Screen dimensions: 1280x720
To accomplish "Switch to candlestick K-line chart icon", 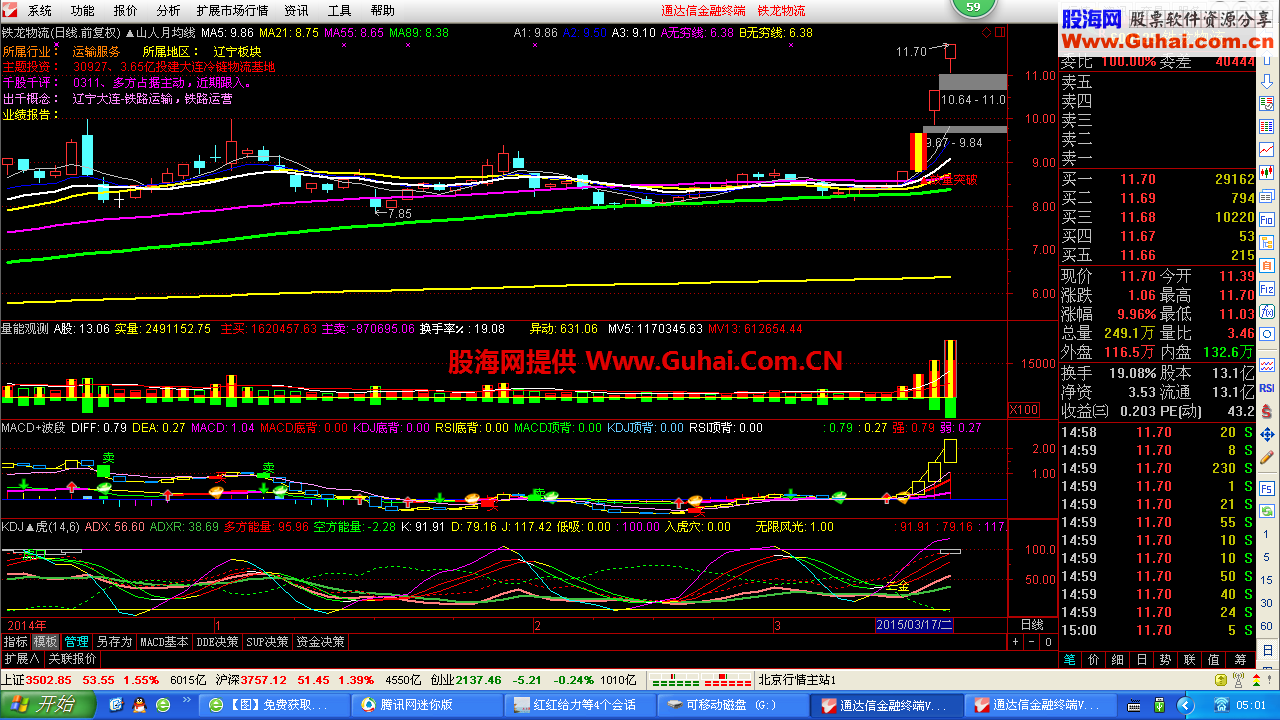I will pyautogui.click(x=1267, y=171).
